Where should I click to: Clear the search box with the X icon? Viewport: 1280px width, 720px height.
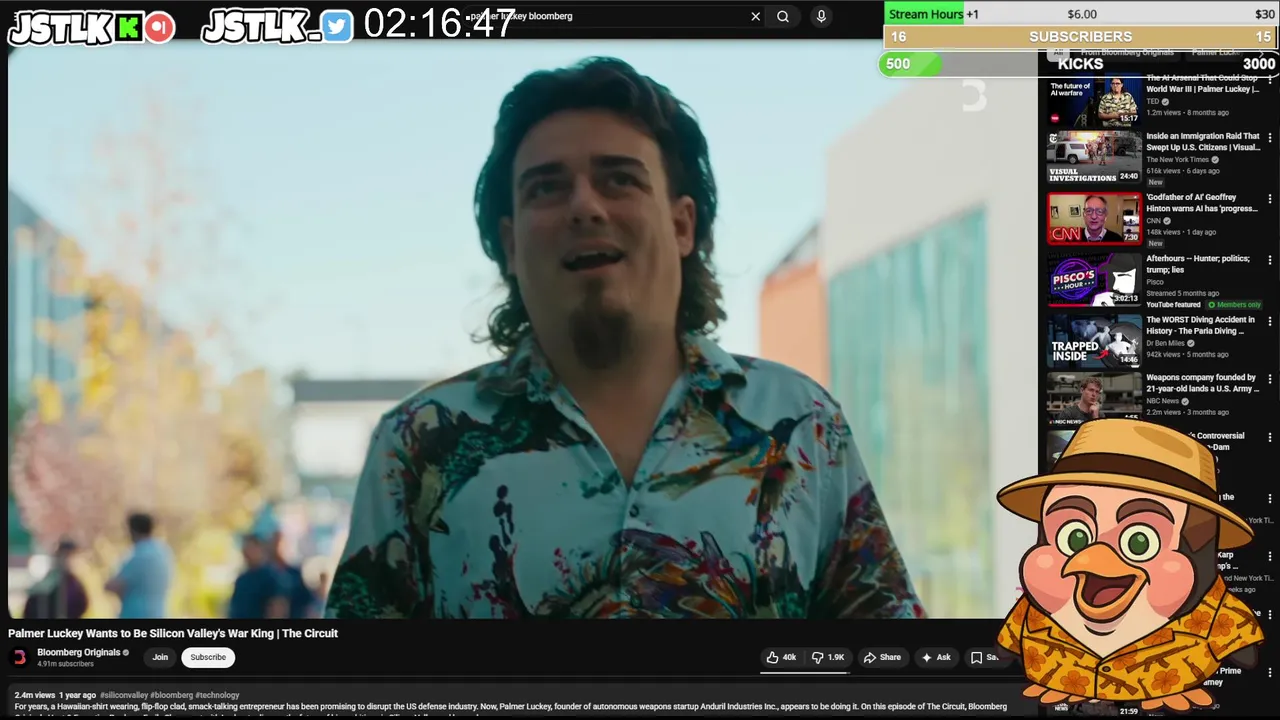point(755,16)
